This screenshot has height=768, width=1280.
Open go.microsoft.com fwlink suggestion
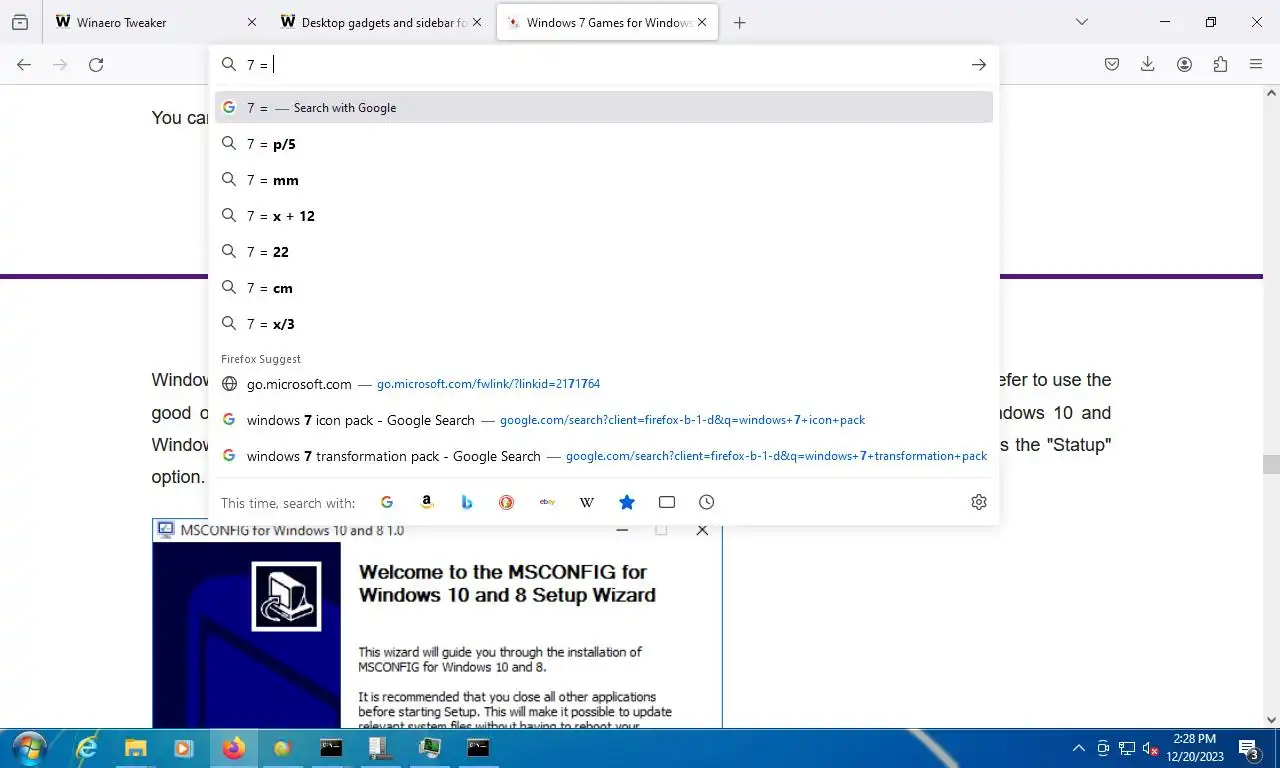click(604, 384)
